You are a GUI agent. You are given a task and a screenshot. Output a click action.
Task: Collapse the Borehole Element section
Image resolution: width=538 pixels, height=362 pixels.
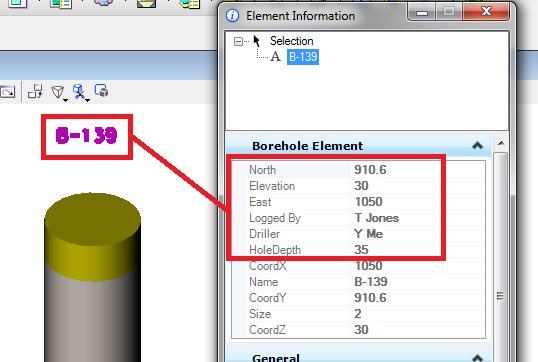point(477,145)
